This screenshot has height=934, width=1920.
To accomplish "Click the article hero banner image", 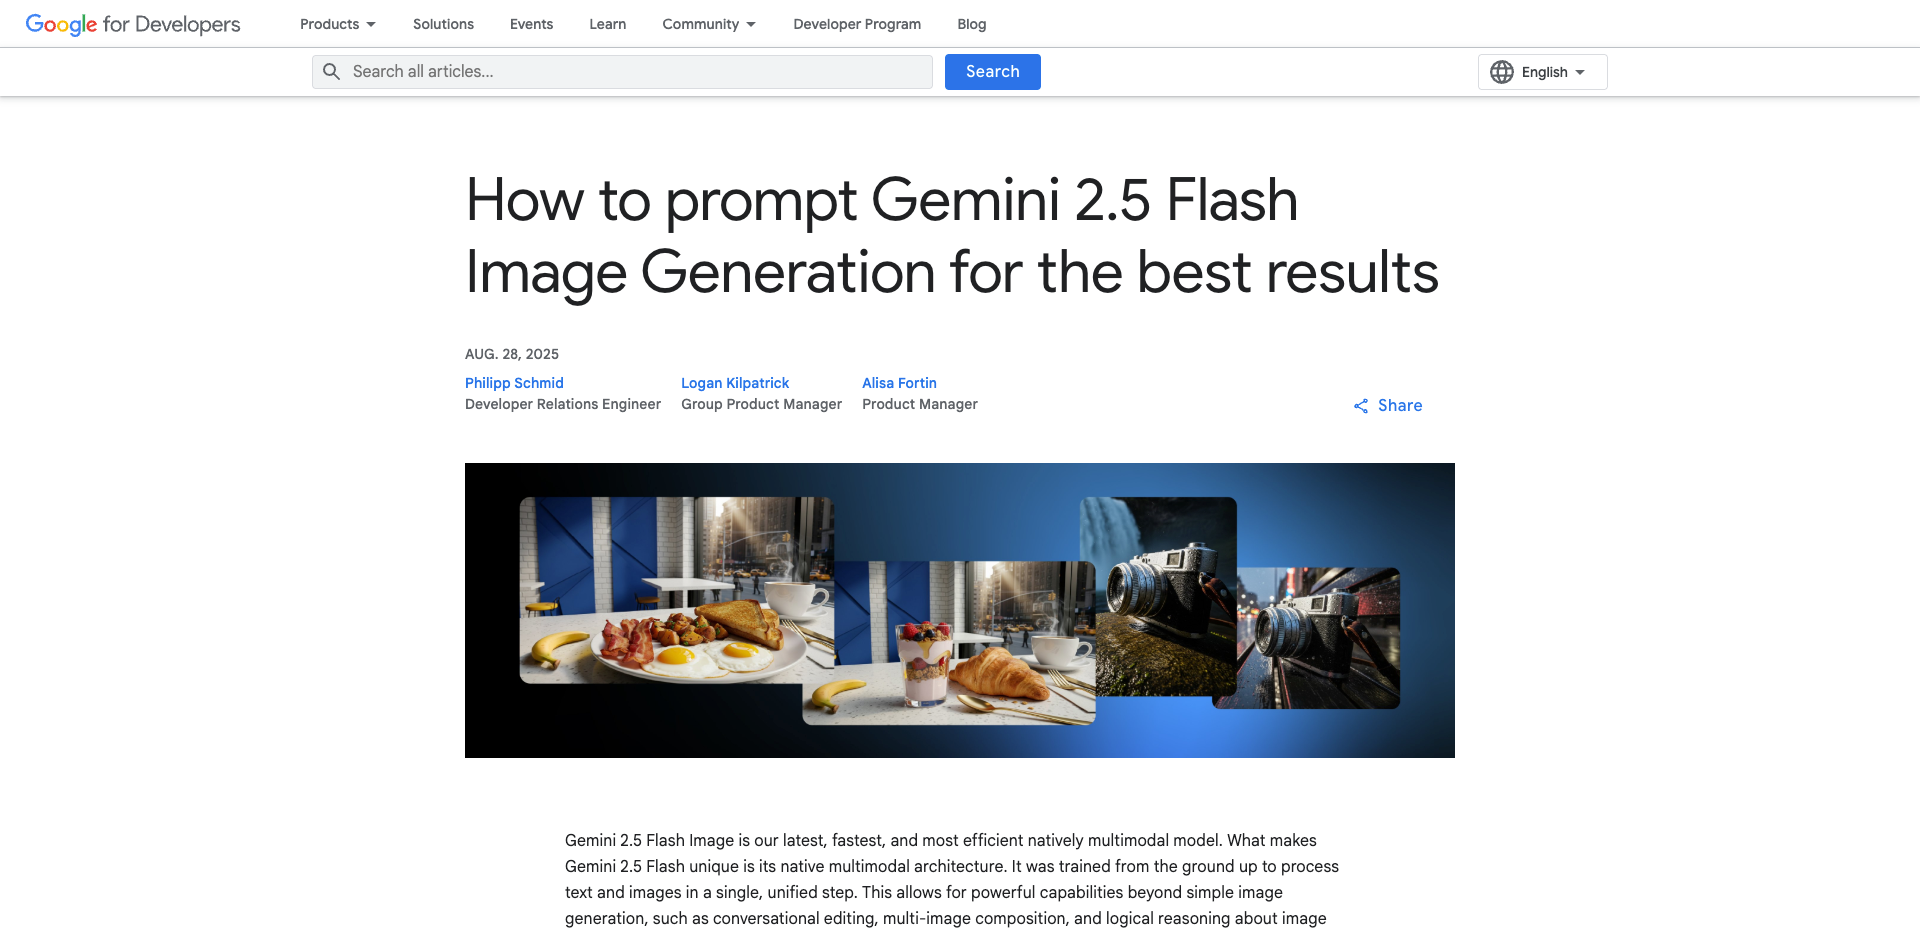I will click(960, 610).
